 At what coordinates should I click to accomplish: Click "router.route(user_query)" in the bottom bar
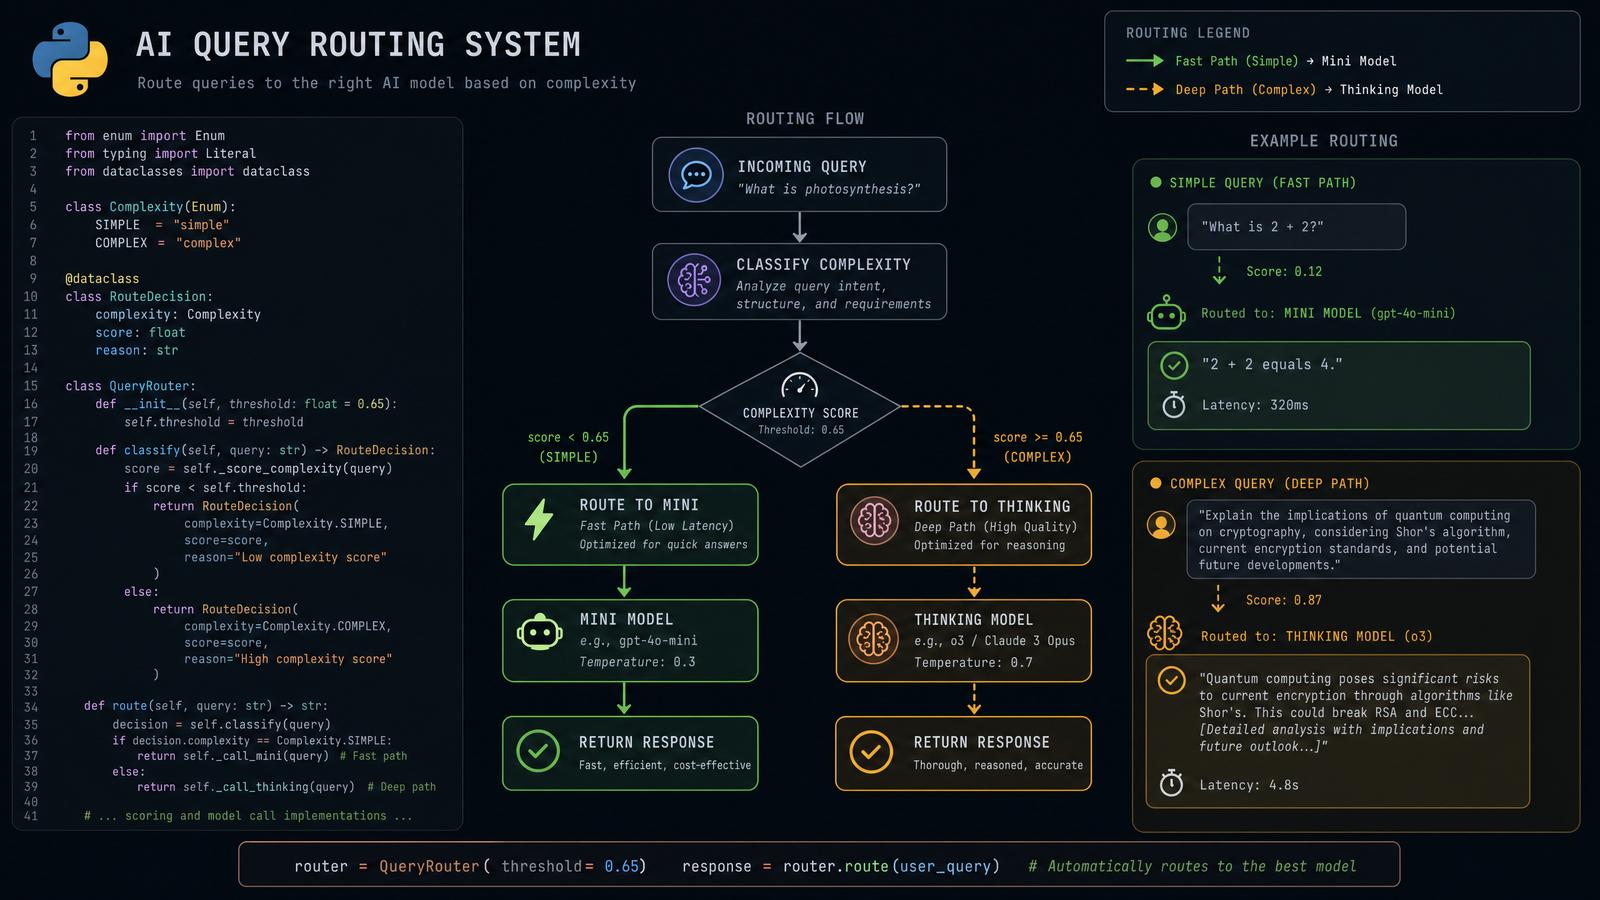point(891,867)
